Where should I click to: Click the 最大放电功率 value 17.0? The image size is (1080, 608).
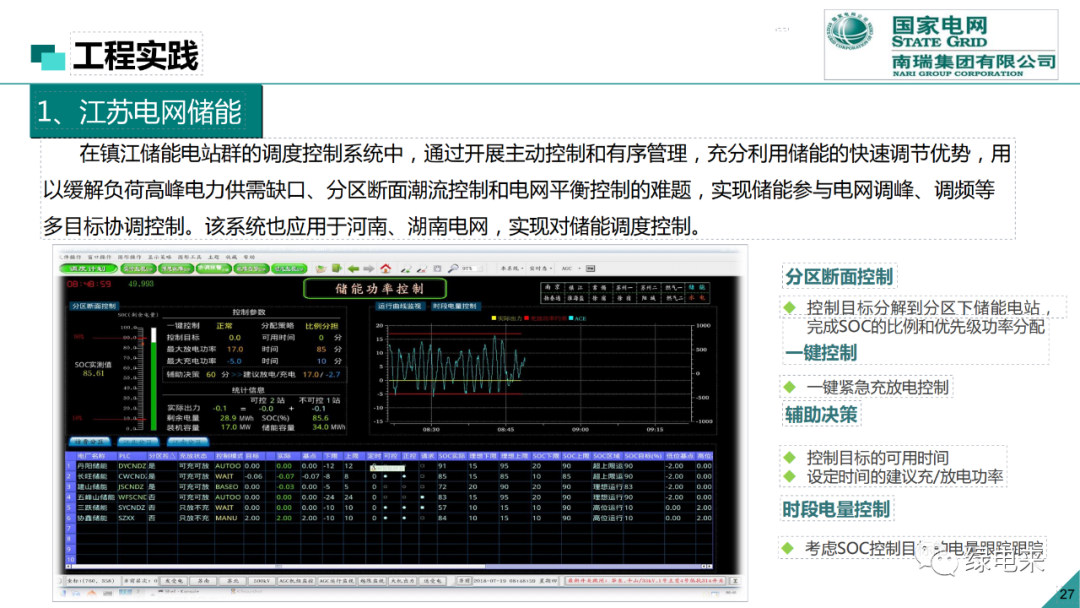coord(235,349)
